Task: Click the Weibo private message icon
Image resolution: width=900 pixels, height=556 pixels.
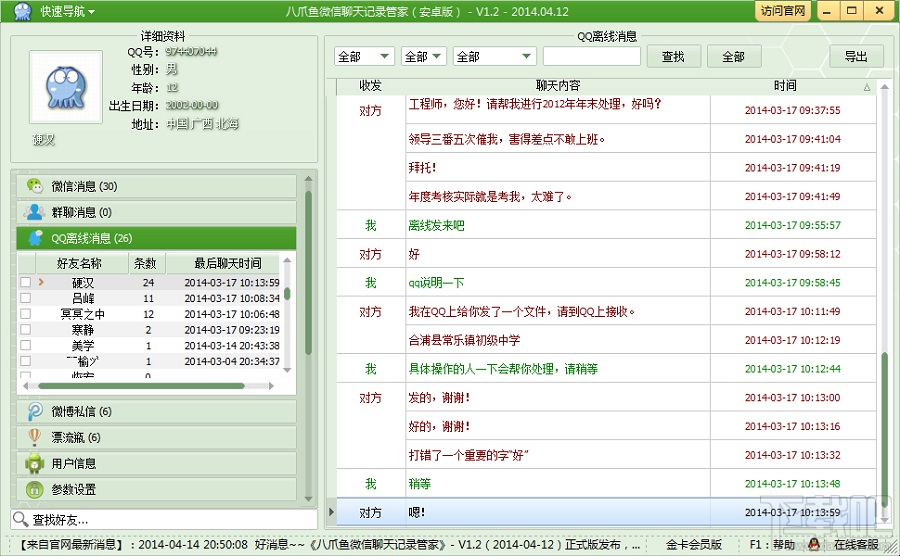Action: 35,411
